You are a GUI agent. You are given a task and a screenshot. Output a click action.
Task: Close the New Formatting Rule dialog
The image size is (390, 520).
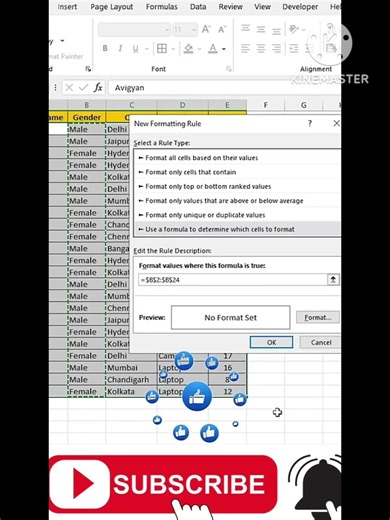(x=337, y=123)
